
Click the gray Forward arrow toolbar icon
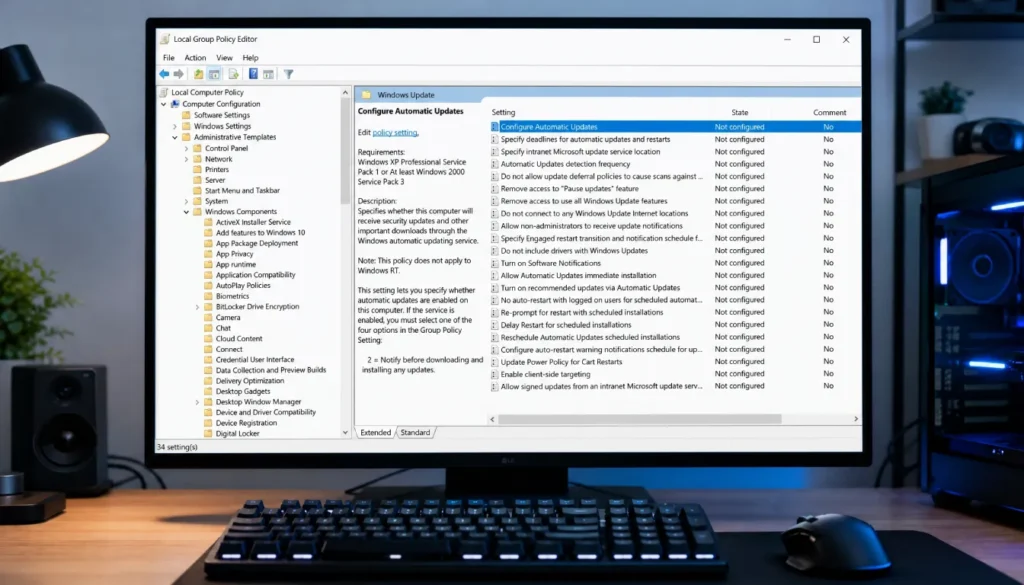tap(178, 74)
